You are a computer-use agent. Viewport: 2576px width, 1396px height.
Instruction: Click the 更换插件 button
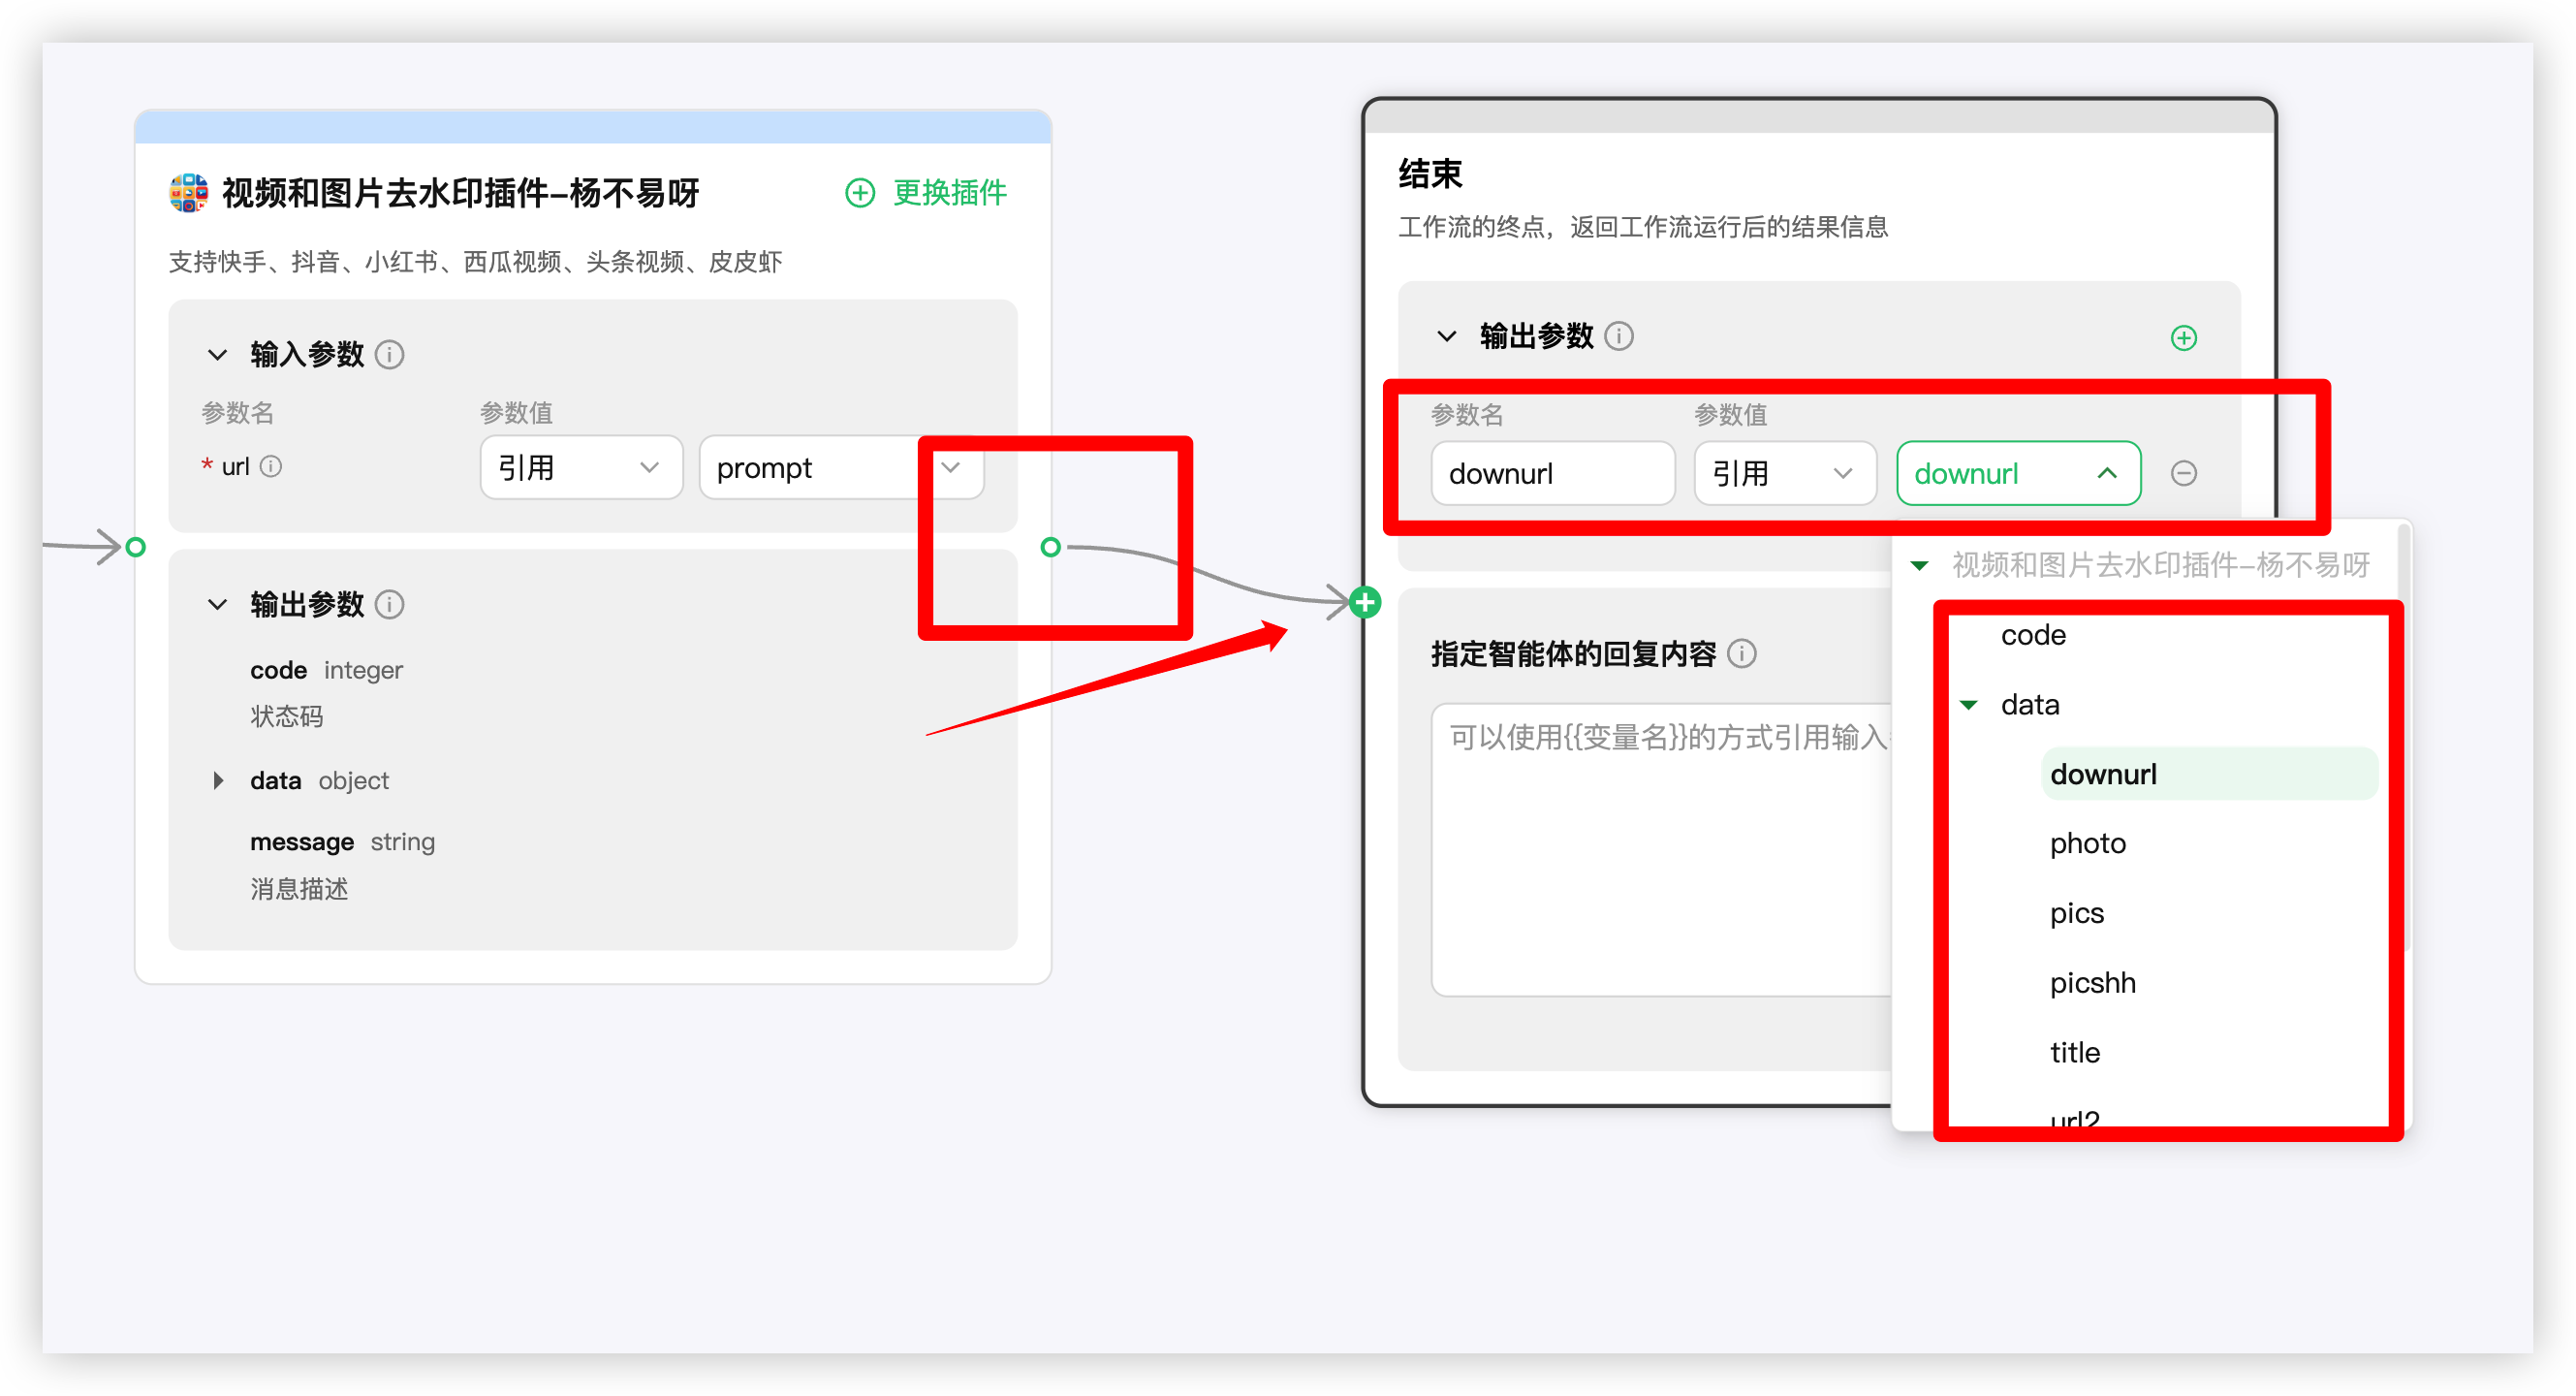pyautogui.click(x=926, y=192)
